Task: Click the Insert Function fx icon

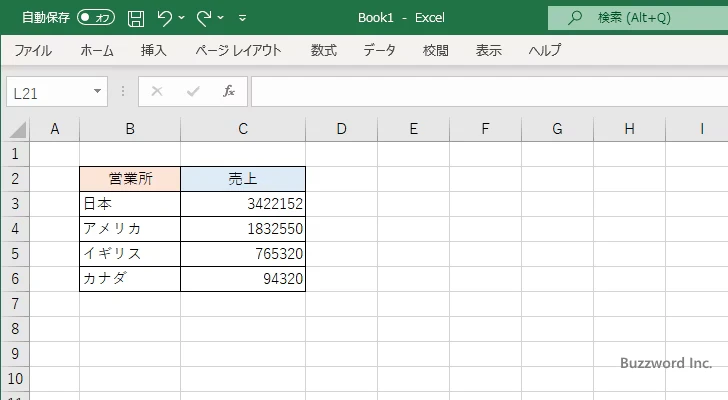Action: pyautogui.click(x=228, y=91)
